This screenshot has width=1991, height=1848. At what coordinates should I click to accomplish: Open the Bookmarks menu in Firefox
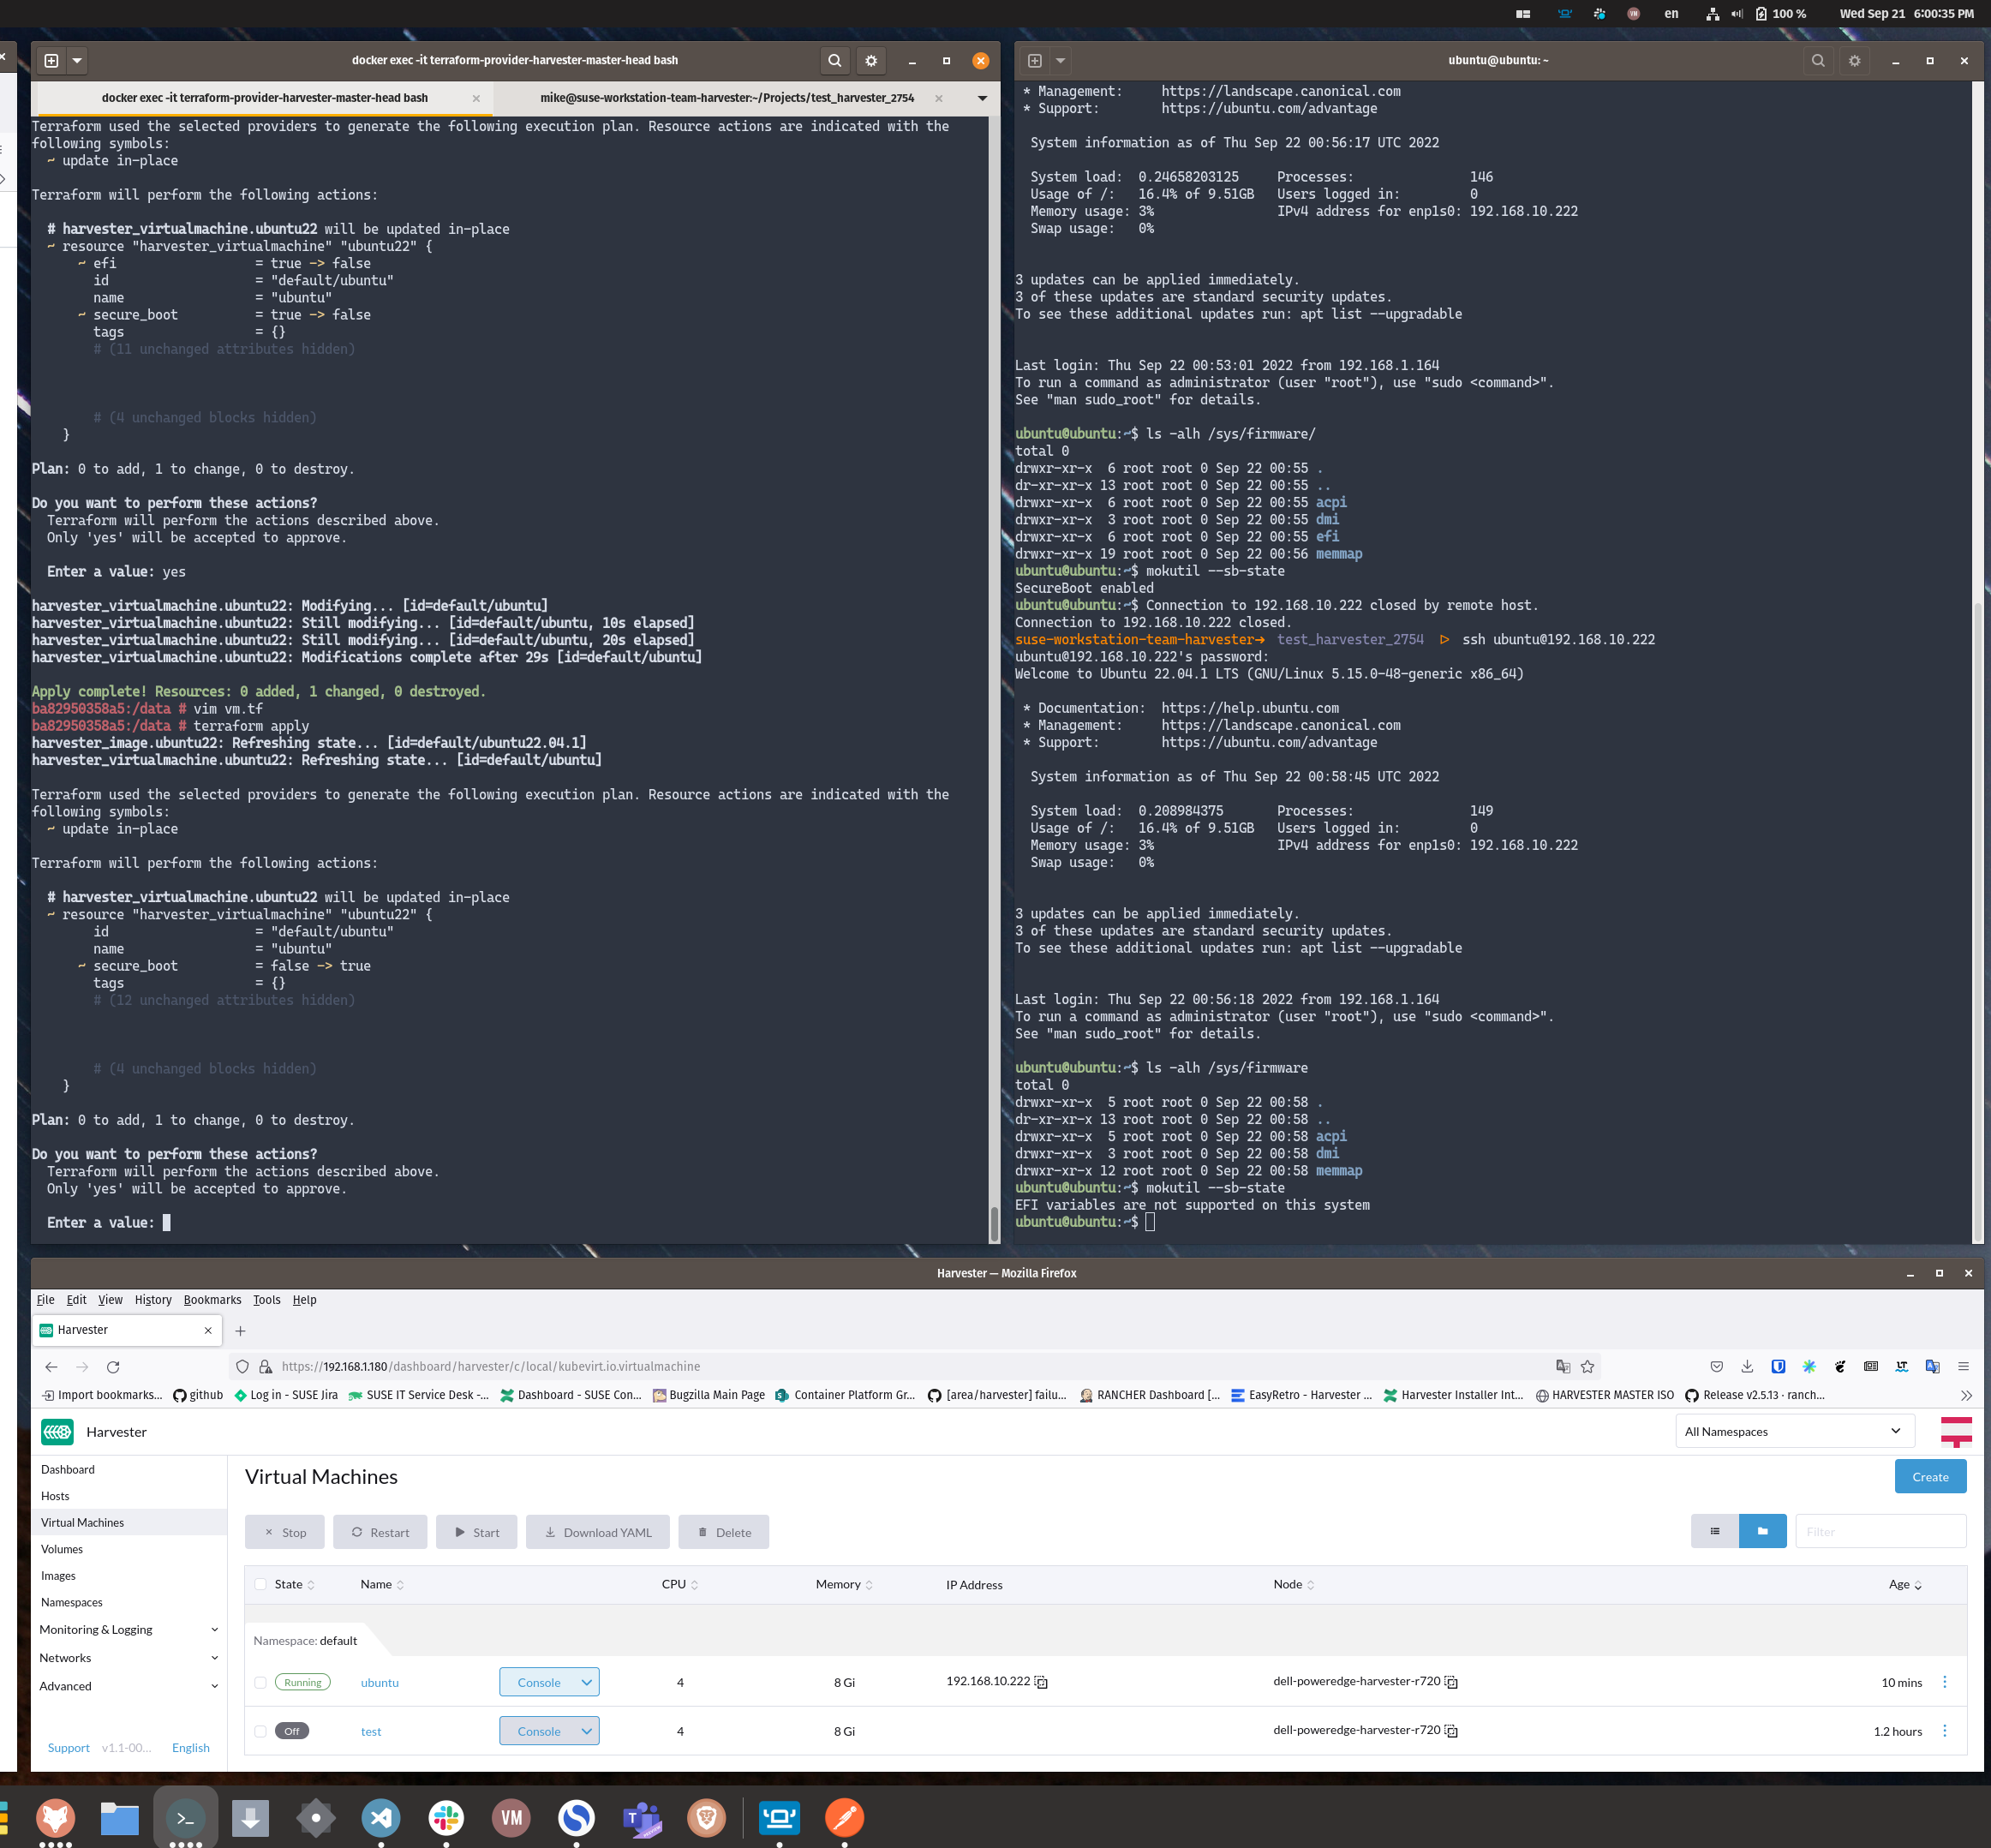[x=212, y=1299]
